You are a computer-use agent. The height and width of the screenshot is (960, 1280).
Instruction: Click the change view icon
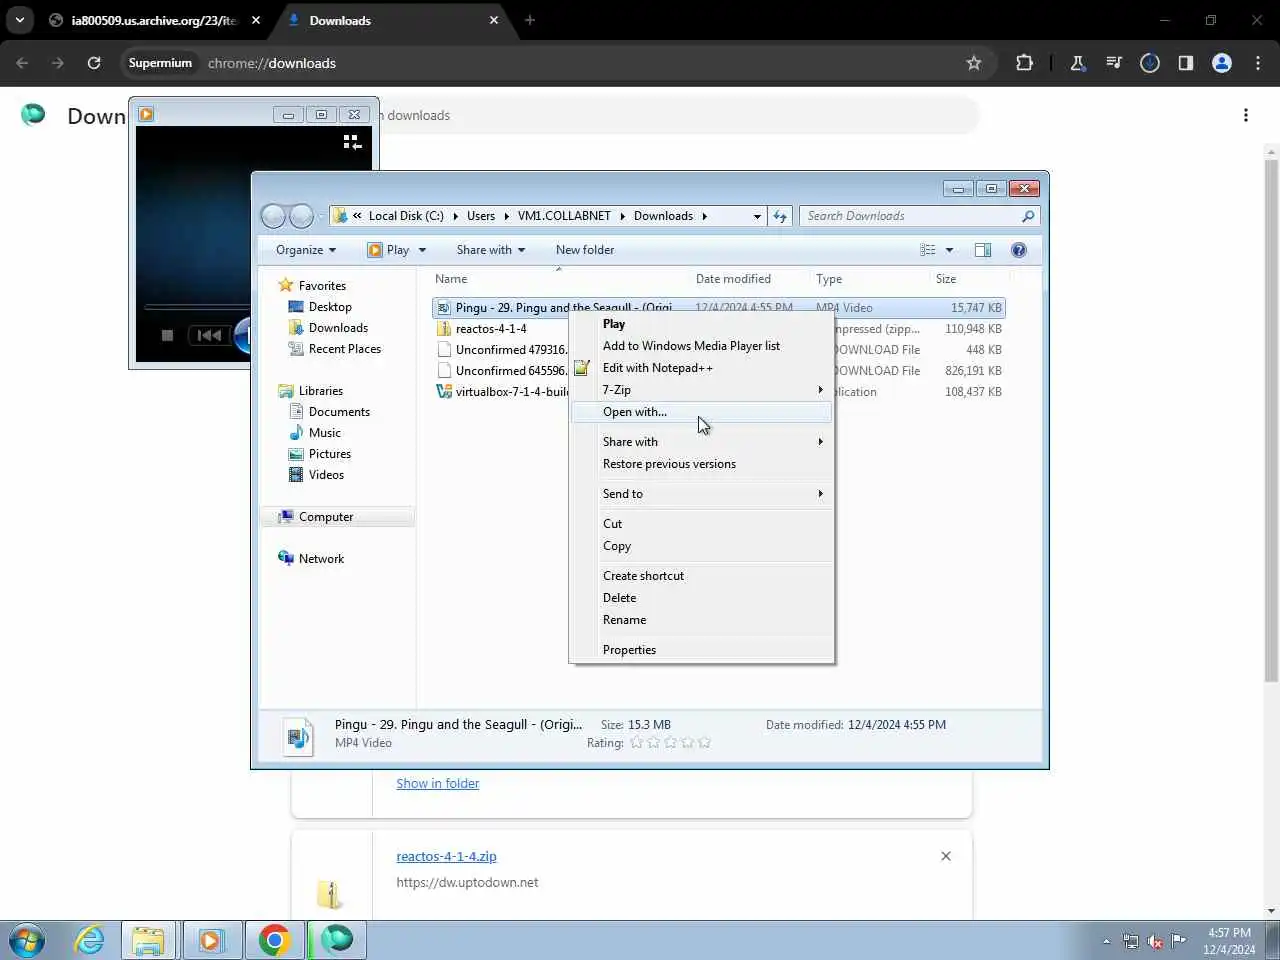pos(928,250)
